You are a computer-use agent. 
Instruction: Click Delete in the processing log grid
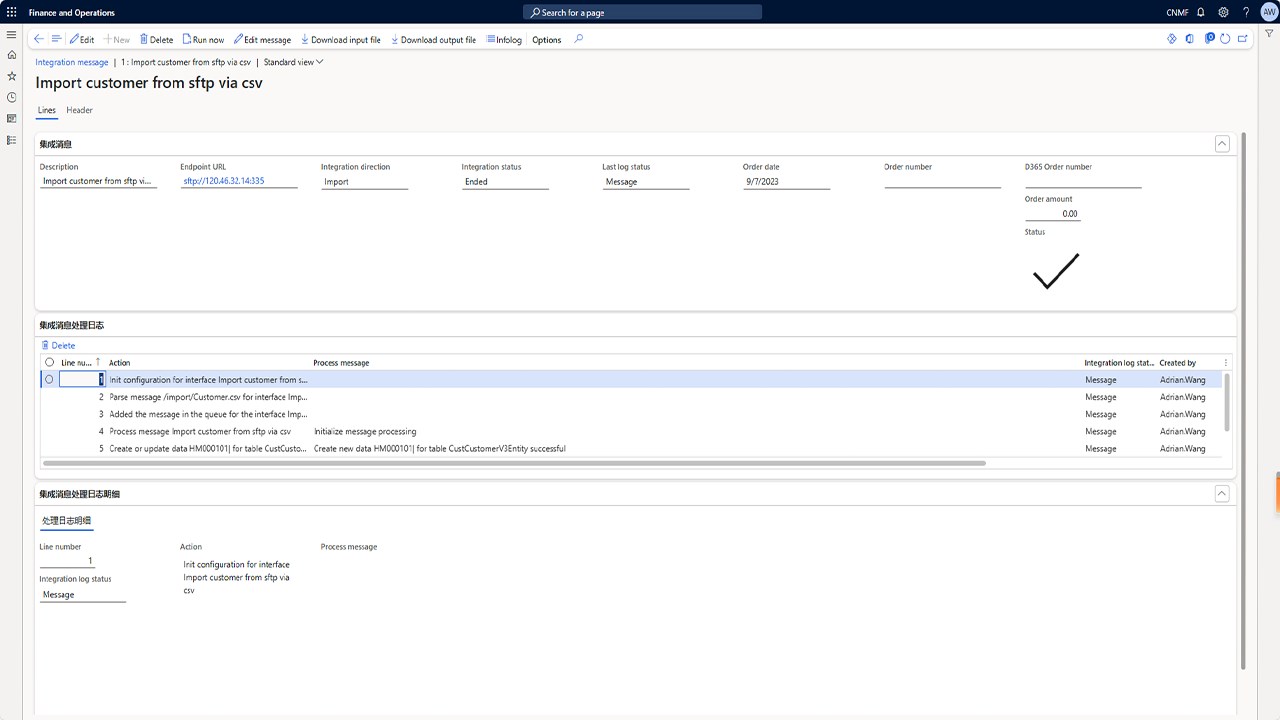(58, 345)
